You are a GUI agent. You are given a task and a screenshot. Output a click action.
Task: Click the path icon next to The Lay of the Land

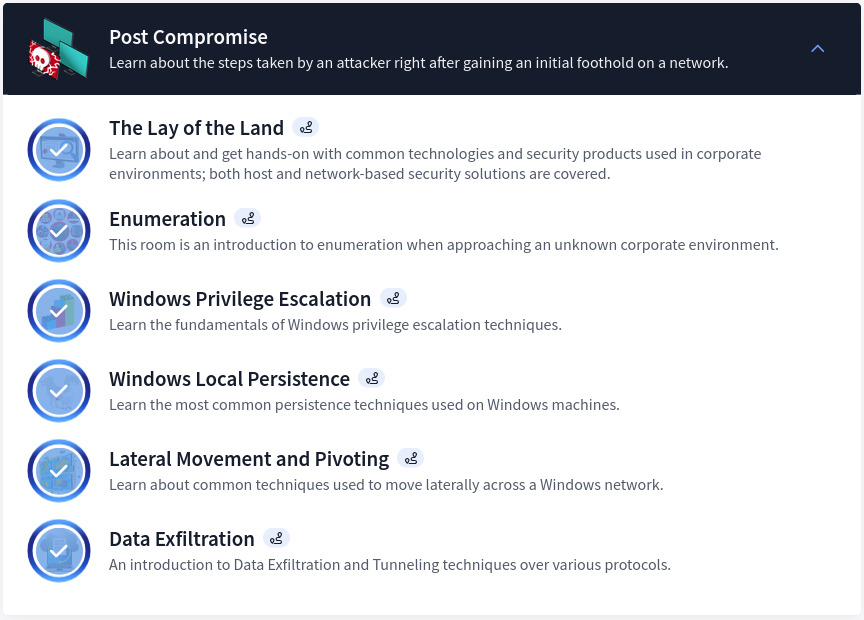pos(306,127)
